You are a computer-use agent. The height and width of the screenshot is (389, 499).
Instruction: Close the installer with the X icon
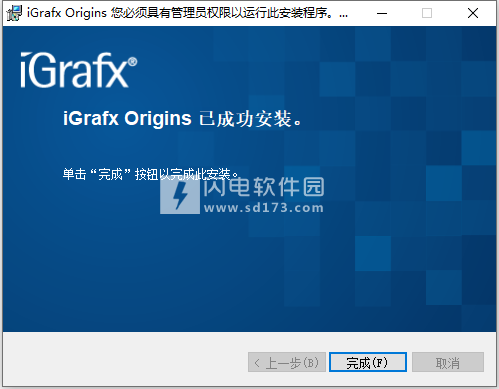click(x=473, y=13)
